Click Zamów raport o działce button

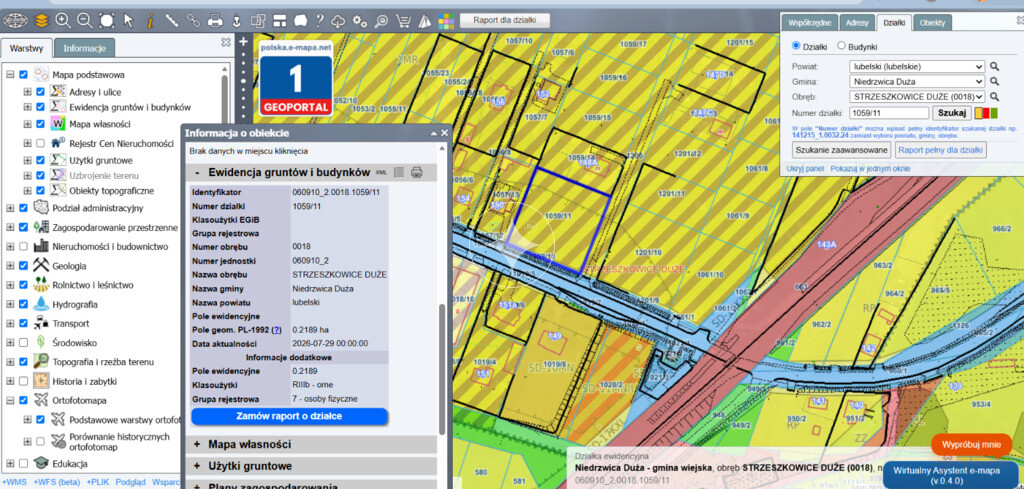(x=289, y=416)
